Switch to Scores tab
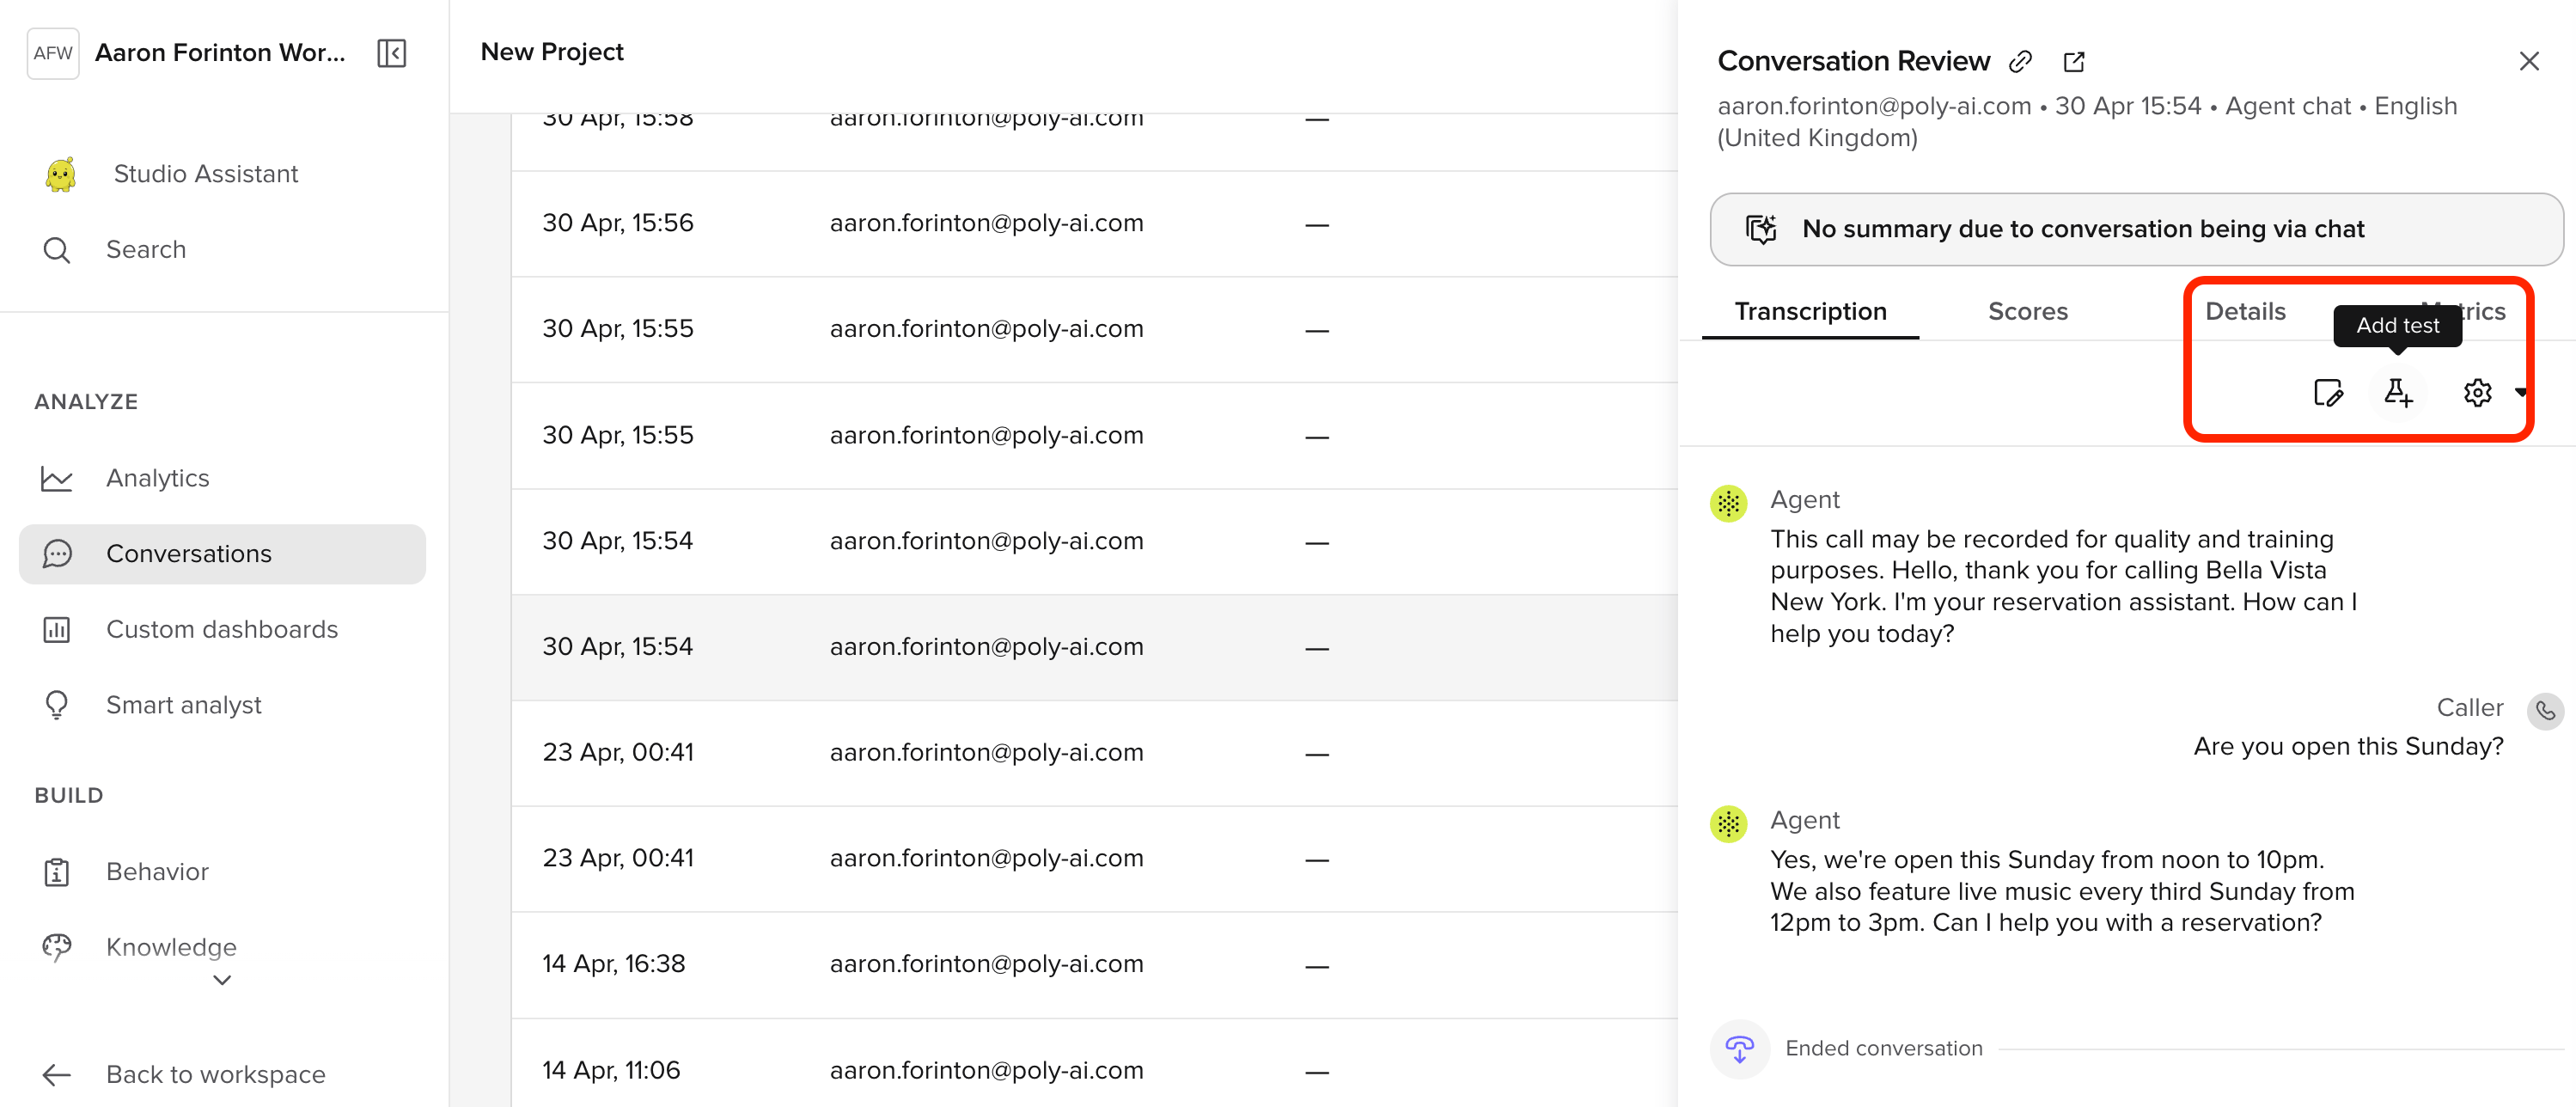Viewport: 2576px width, 1107px height. click(2027, 312)
